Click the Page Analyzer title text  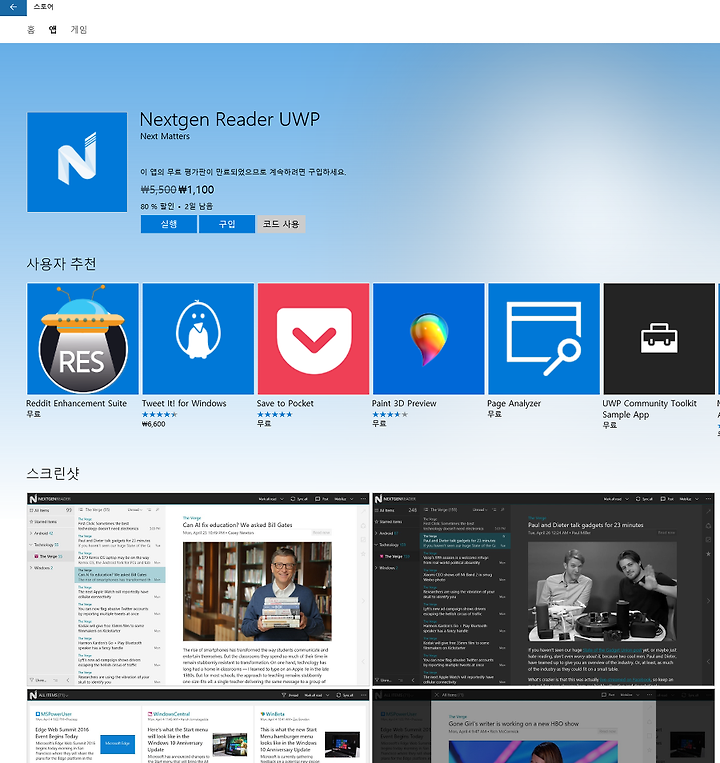pos(514,403)
